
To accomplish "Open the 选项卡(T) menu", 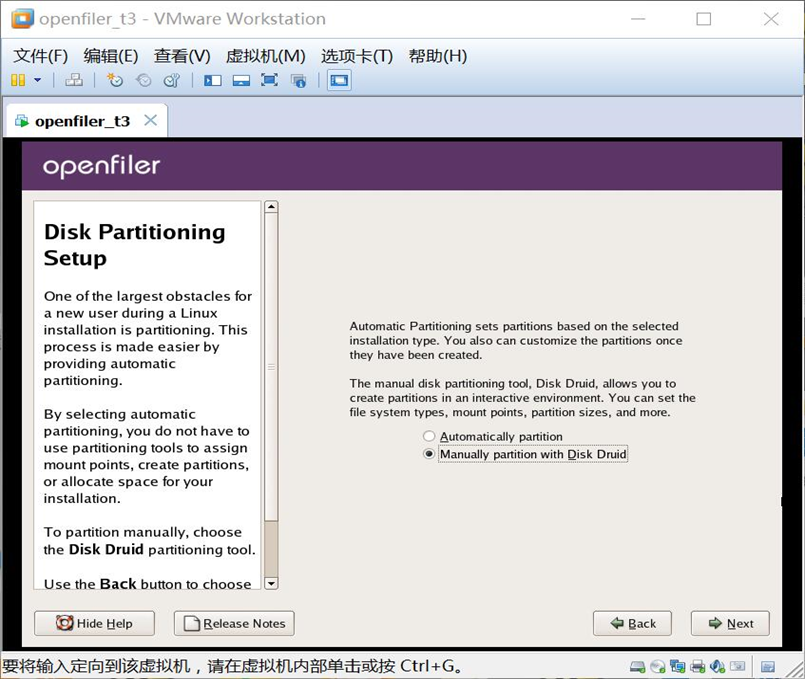I will click(x=357, y=55).
